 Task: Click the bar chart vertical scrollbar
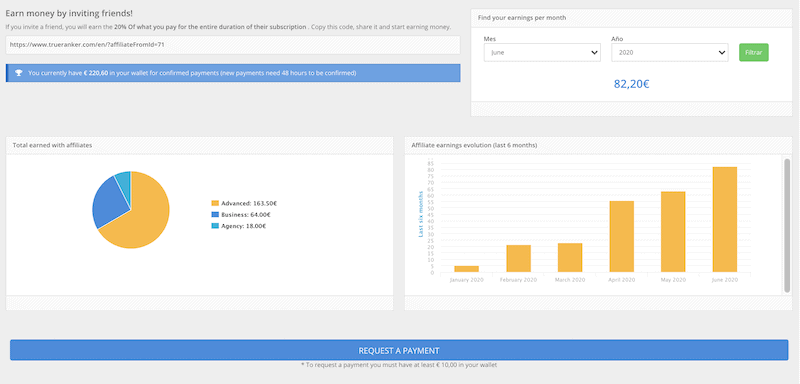pos(787,225)
